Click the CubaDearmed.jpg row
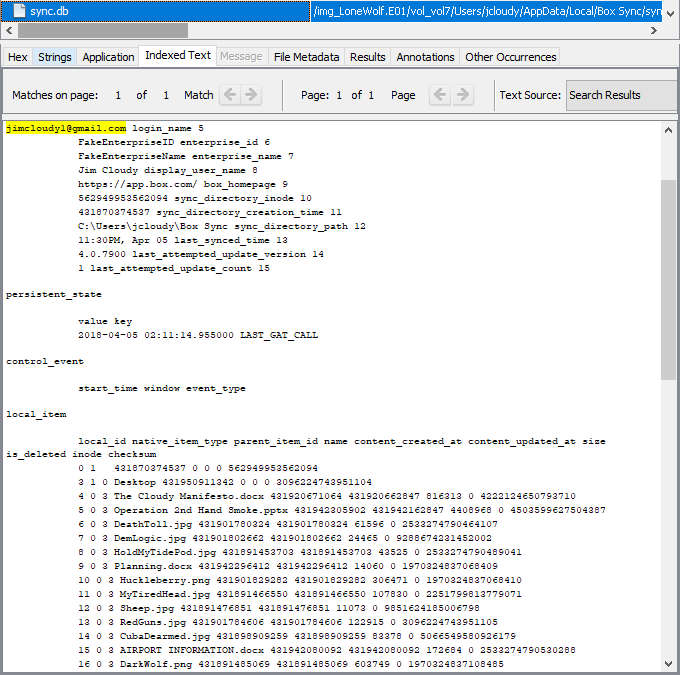680x675 pixels. pos(297,636)
